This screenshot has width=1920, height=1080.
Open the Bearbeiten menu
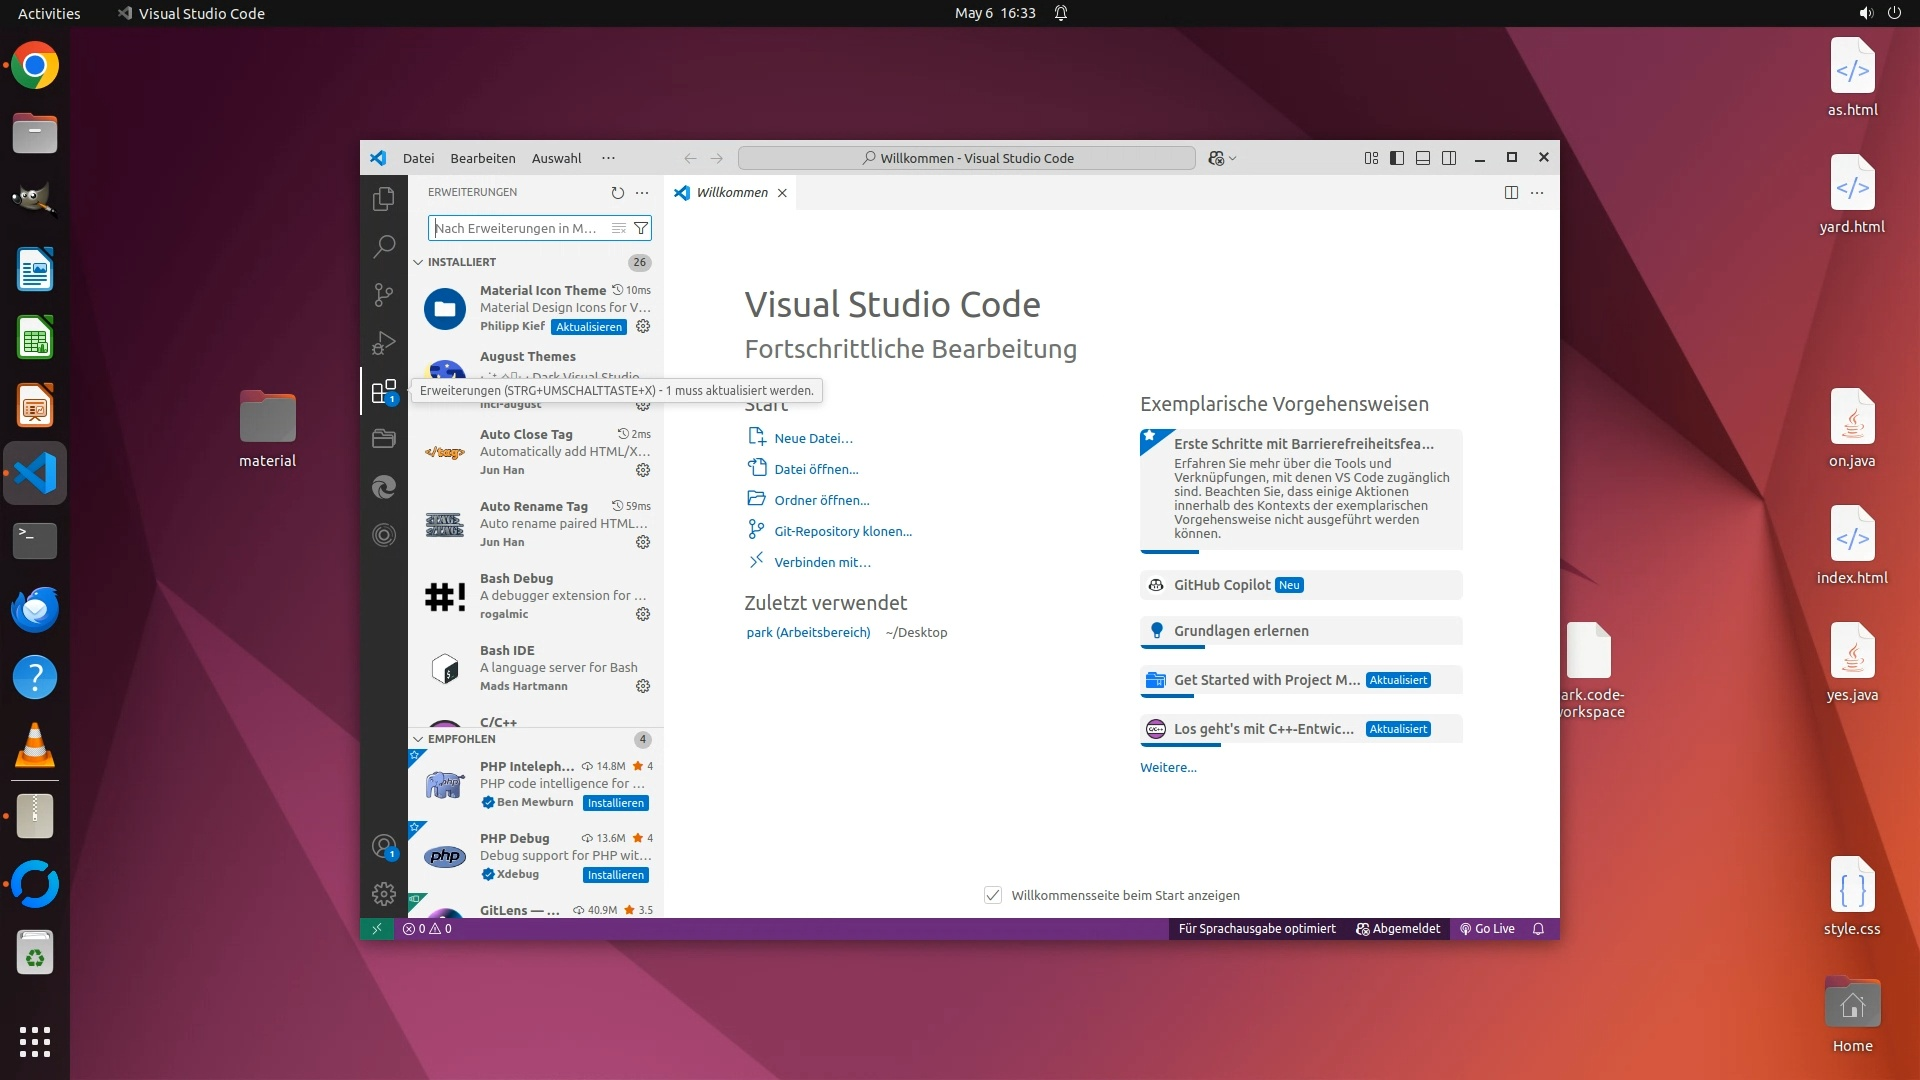coord(482,158)
